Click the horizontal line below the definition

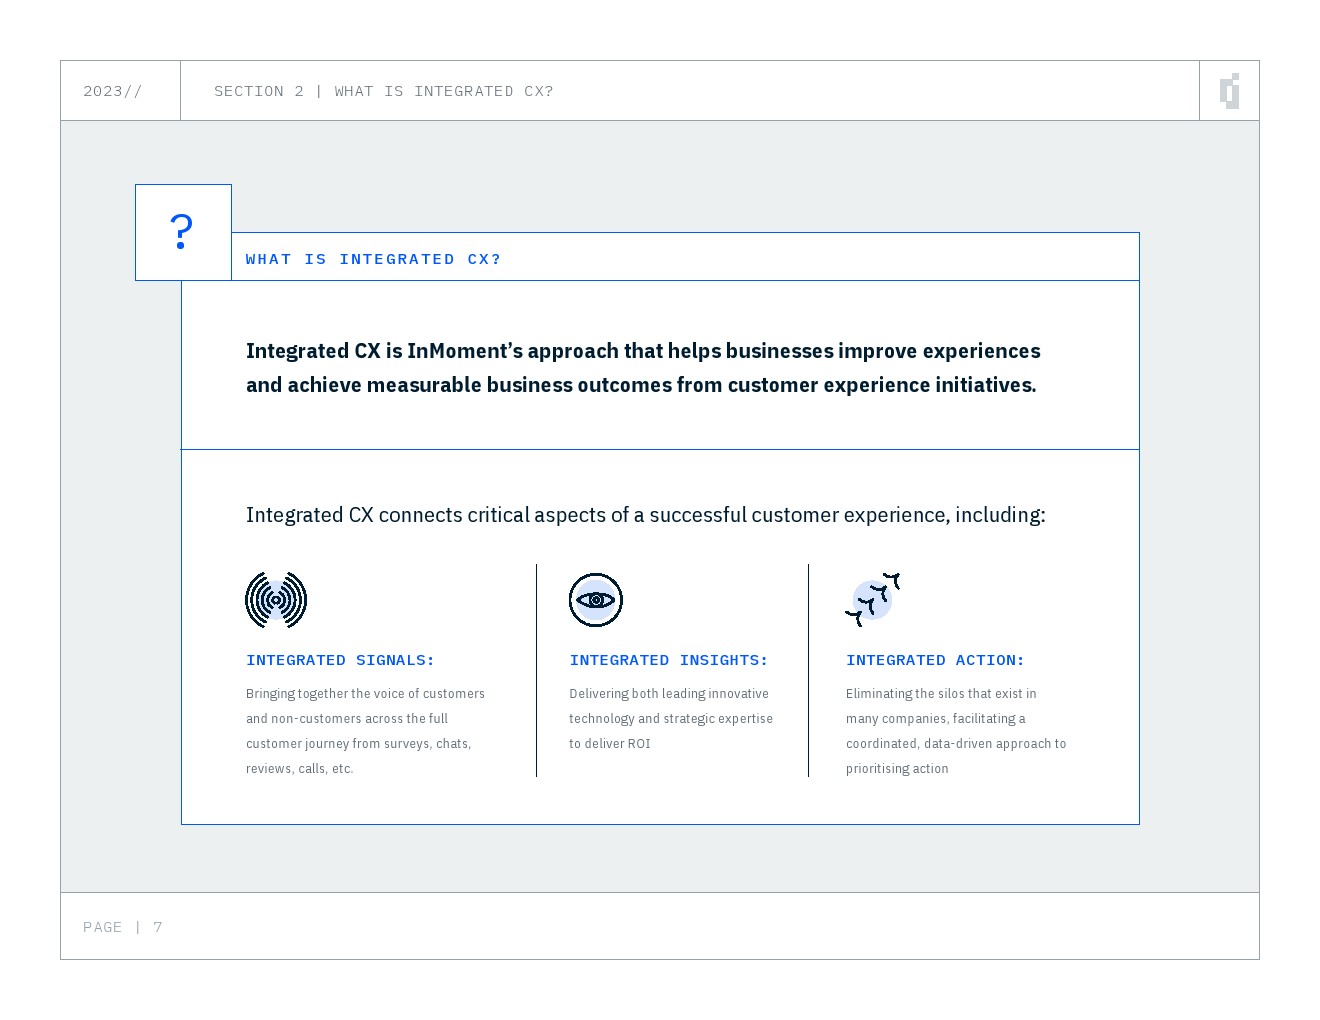pyautogui.click(x=660, y=450)
